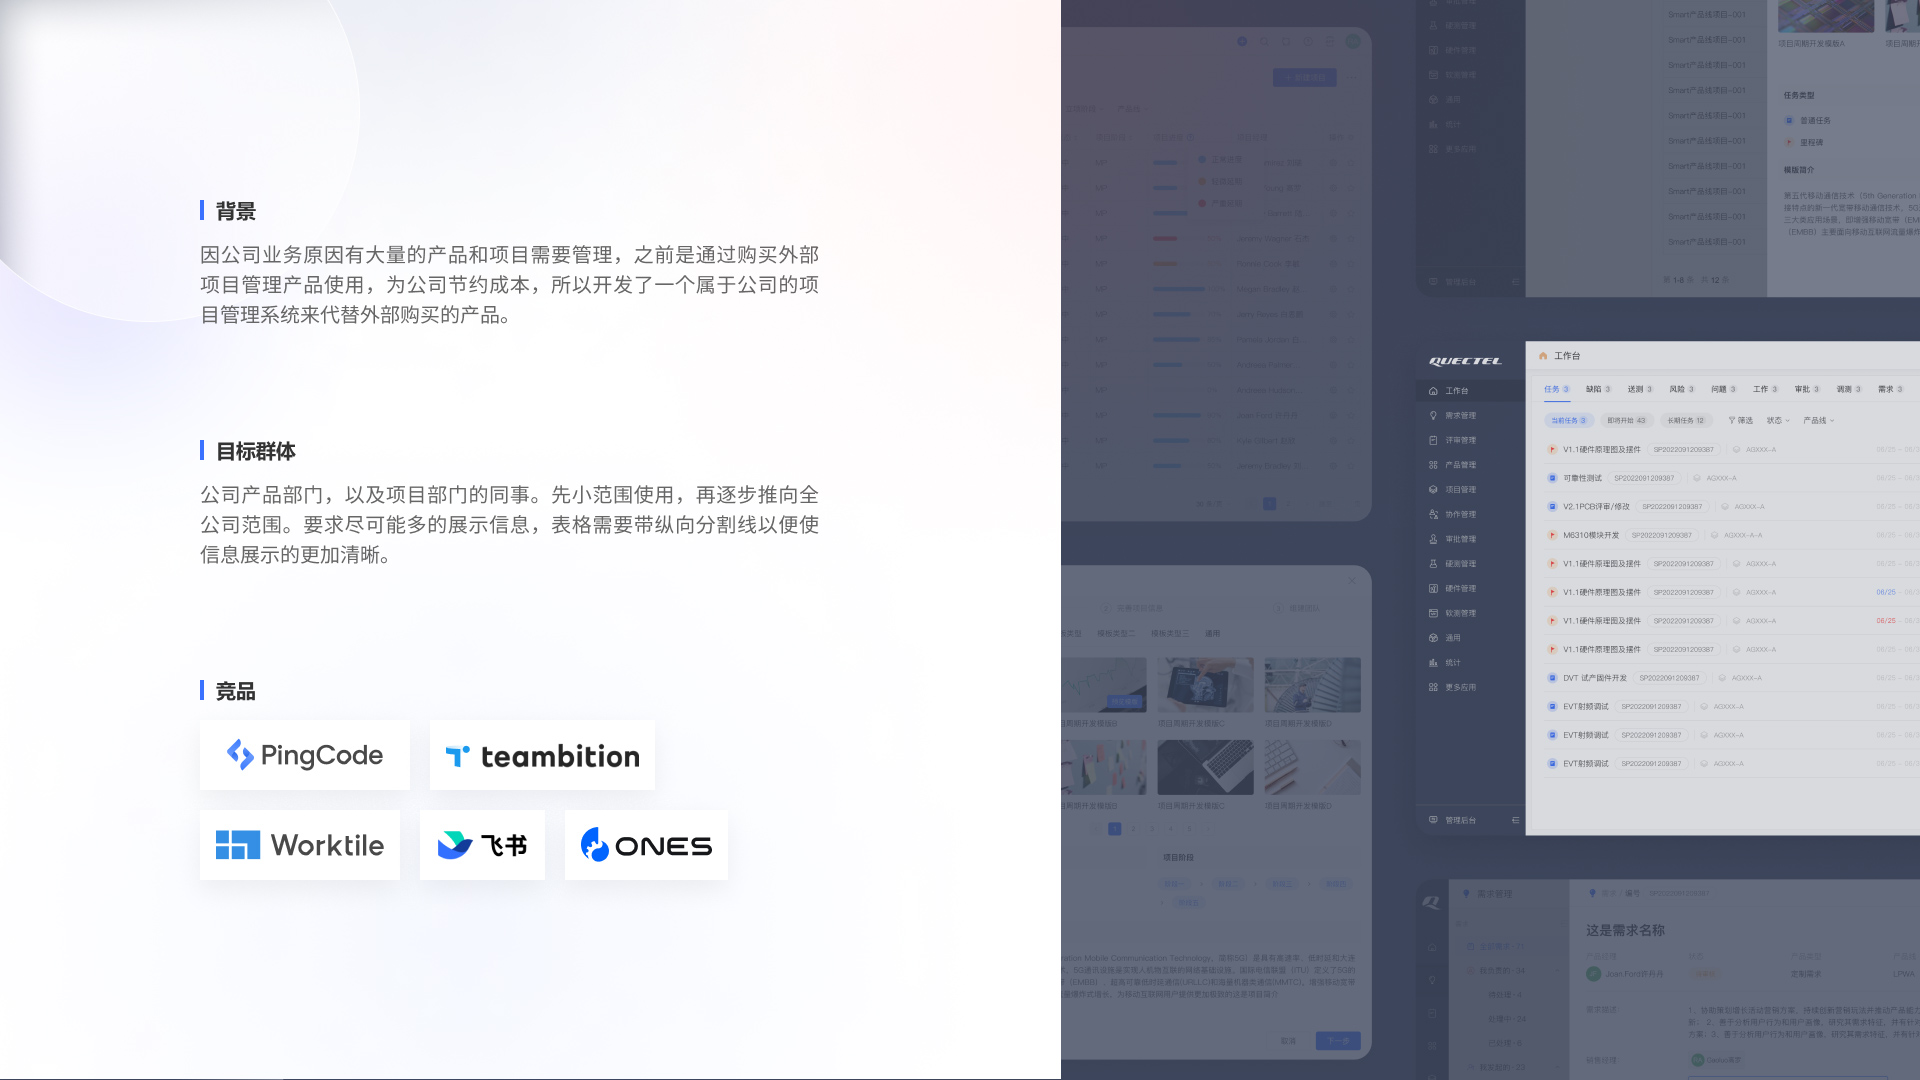Viewport: 1920px width, 1080px height.
Task: Open the 产品线 dropdown
Action: click(1819, 421)
